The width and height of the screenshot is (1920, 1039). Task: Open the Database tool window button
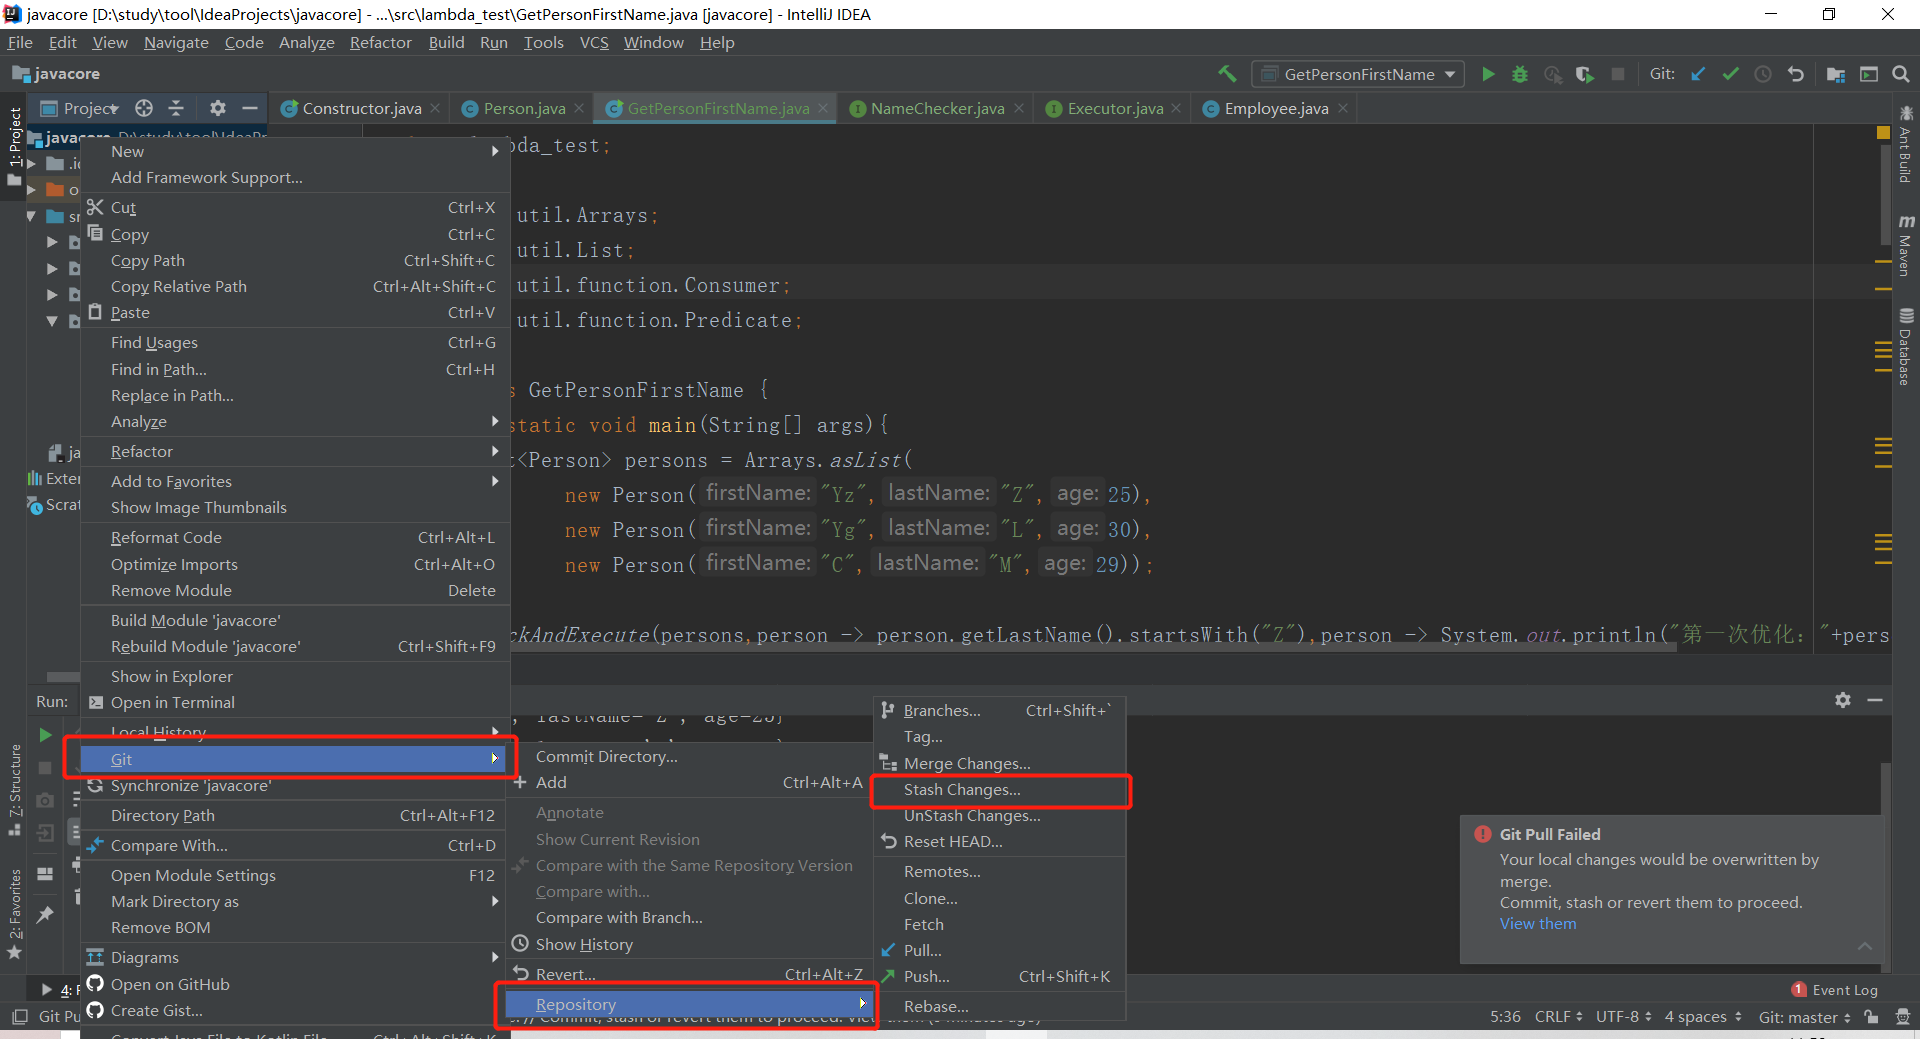click(1905, 347)
